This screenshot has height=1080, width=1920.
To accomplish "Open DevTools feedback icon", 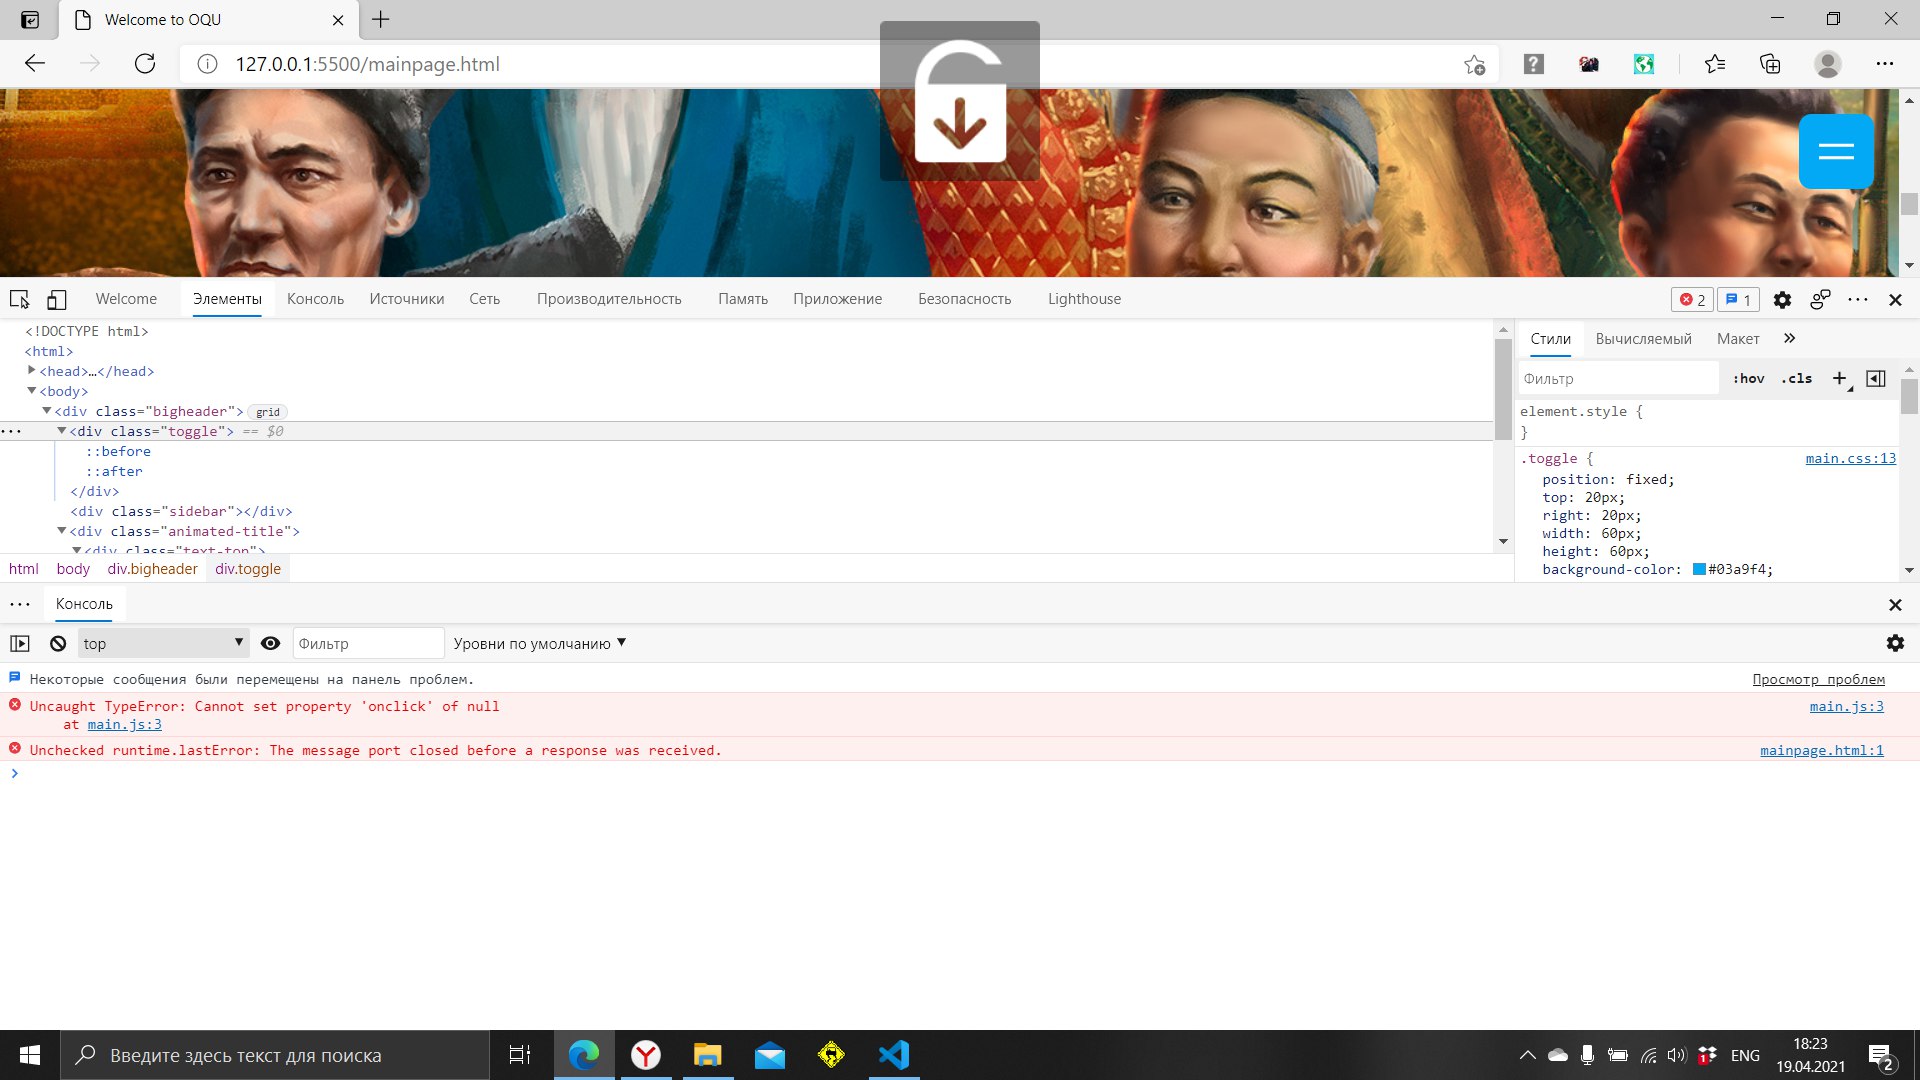I will pyautogui.click(x=1820, y=299).
